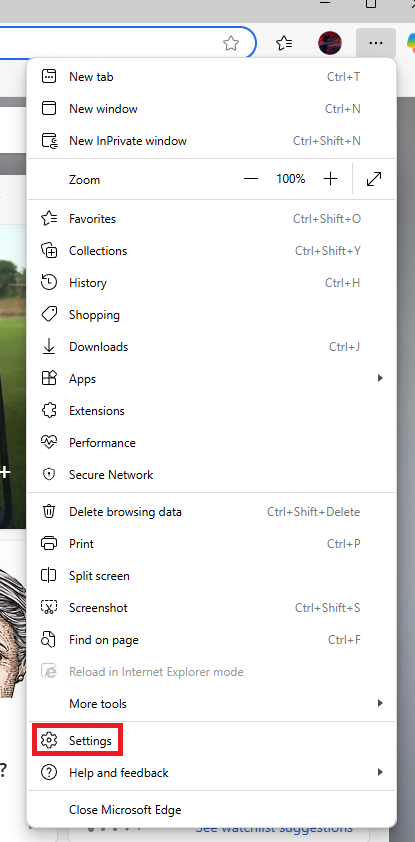
Task: Open the user profile avatar
Action: [x=330, y=43]
